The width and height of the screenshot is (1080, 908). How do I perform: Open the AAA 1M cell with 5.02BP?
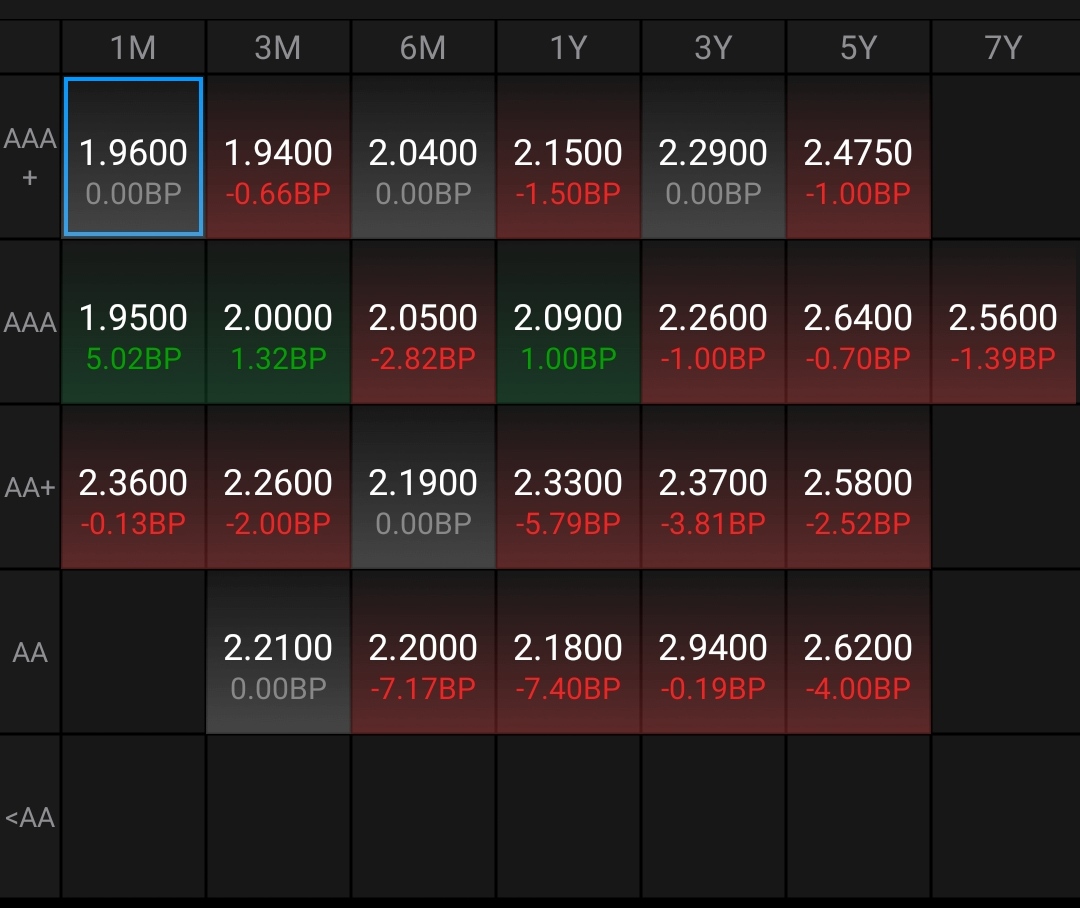134,322
